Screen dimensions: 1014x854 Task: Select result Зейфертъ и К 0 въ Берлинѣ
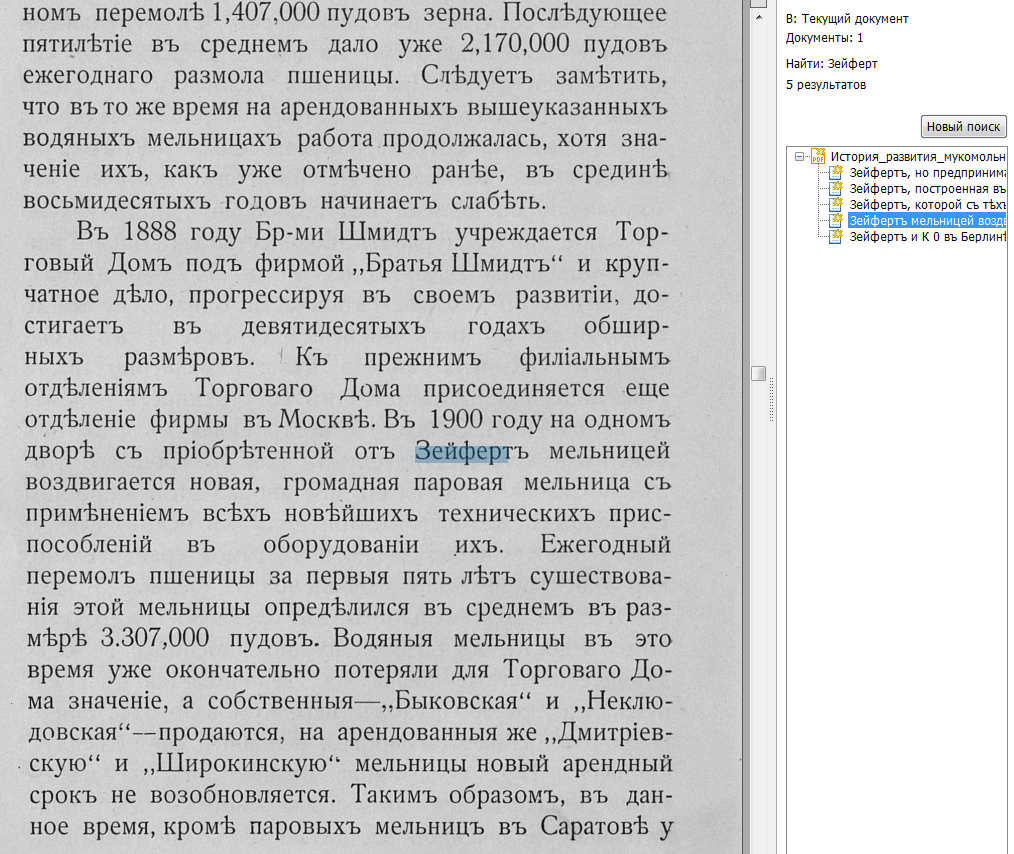pos(927,237)
